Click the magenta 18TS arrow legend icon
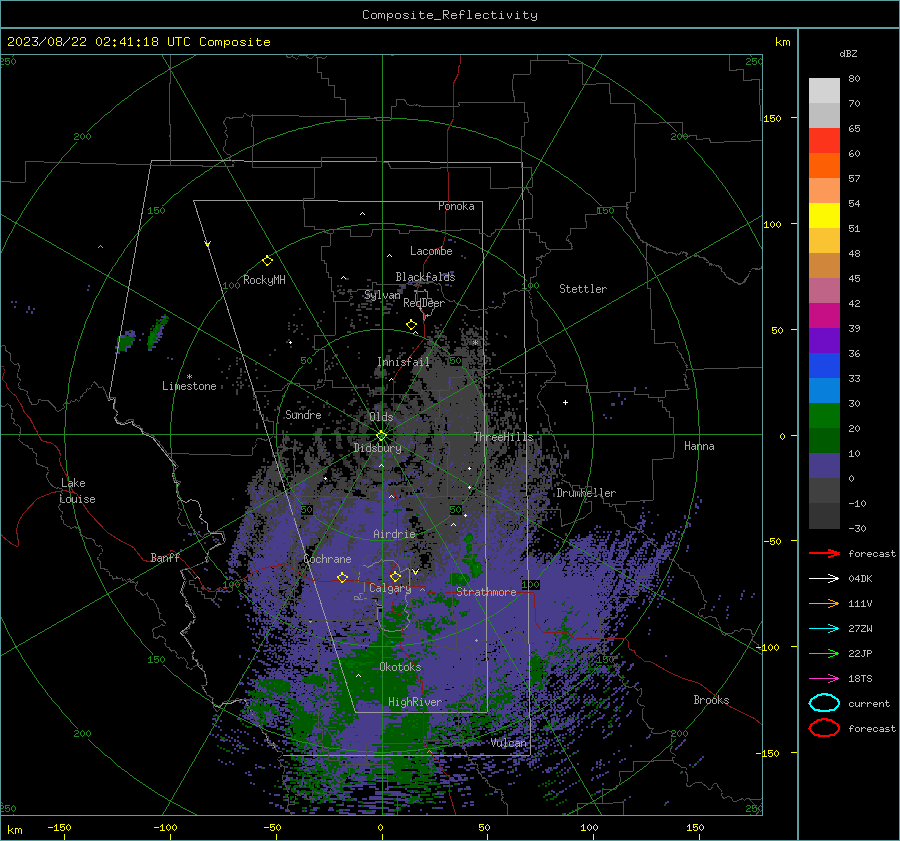Image resolution: width=900 pixels, height=841 pixels. click(824, 679)
